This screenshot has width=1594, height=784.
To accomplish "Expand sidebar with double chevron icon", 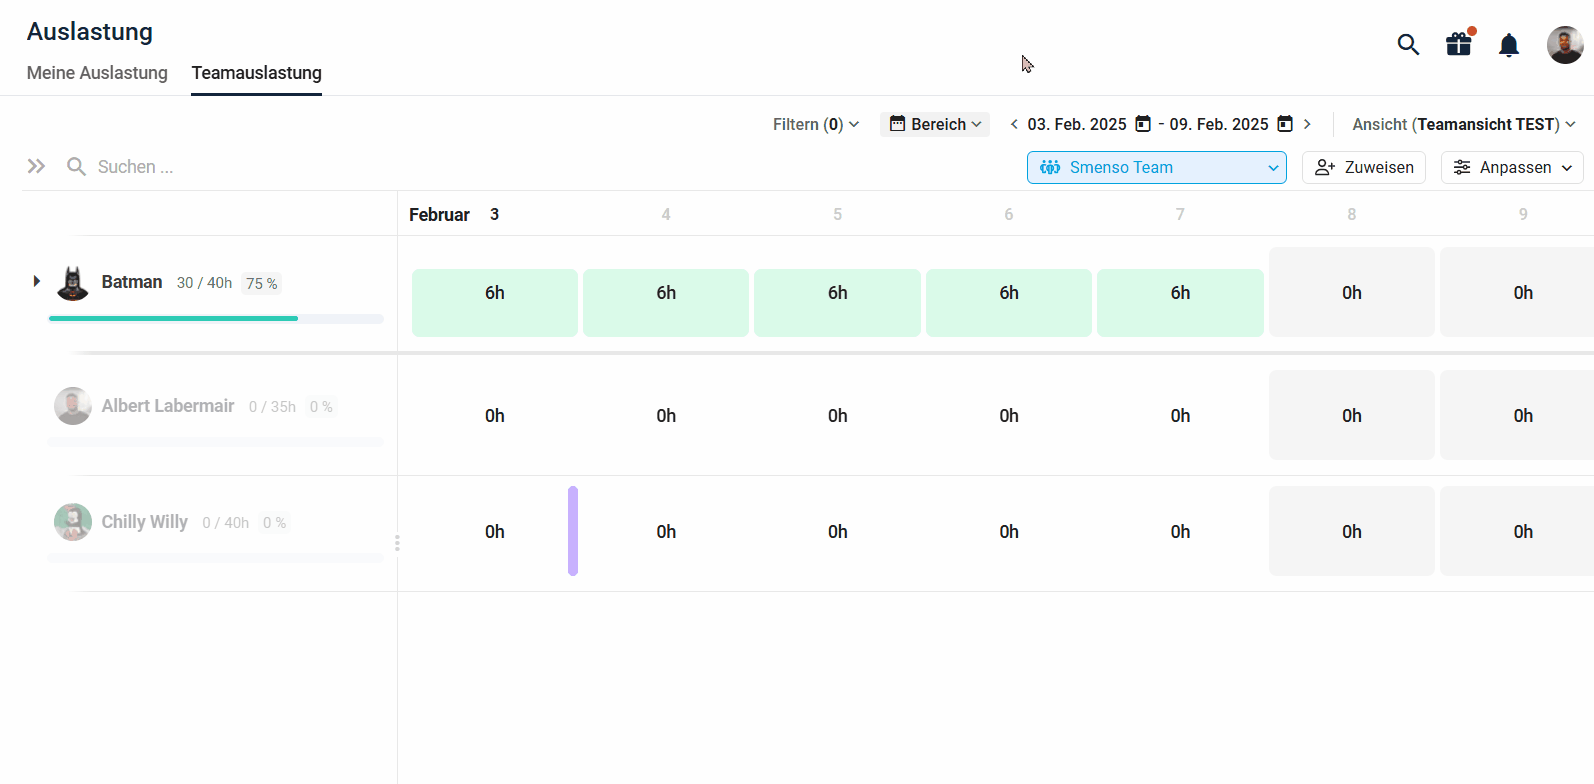I will [37, 166].
